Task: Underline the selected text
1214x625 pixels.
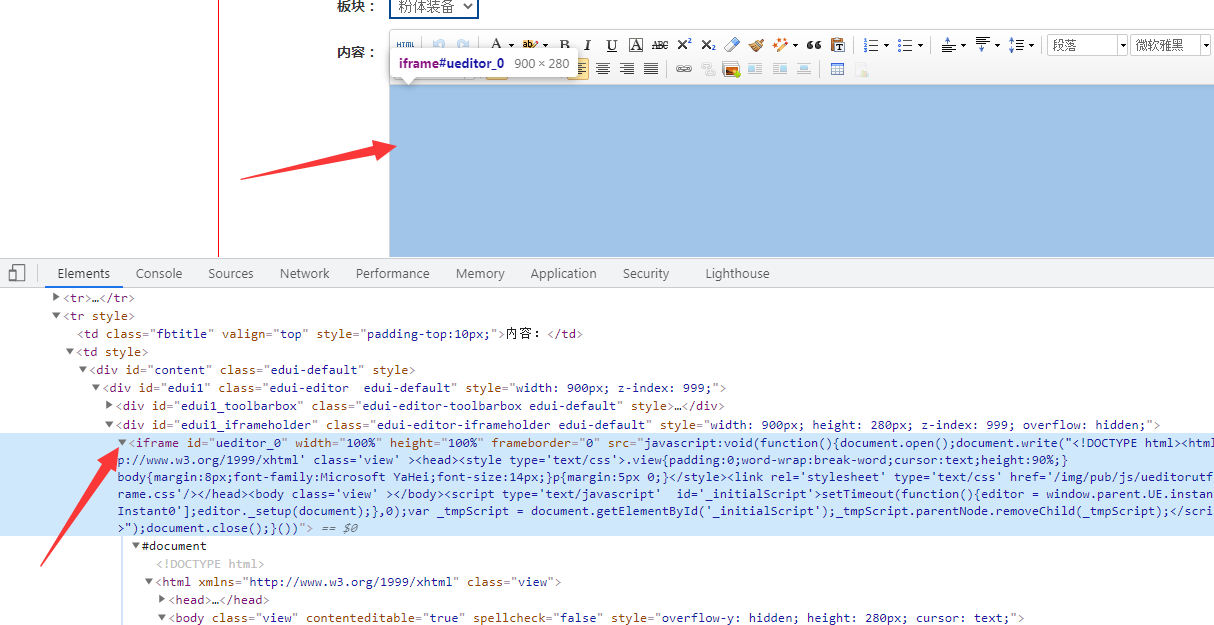Action: click(611, 44)
